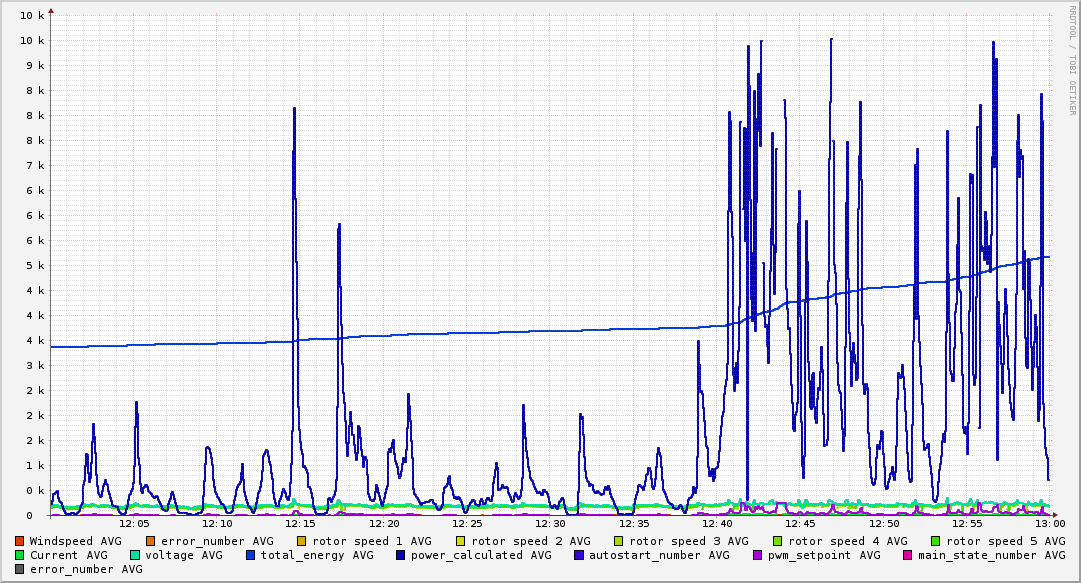Screen dimensions: 1081x583
Task: Click the rotor speed 5 AVG color swatch
Action: pyautogui.click(x=936, y=542)
